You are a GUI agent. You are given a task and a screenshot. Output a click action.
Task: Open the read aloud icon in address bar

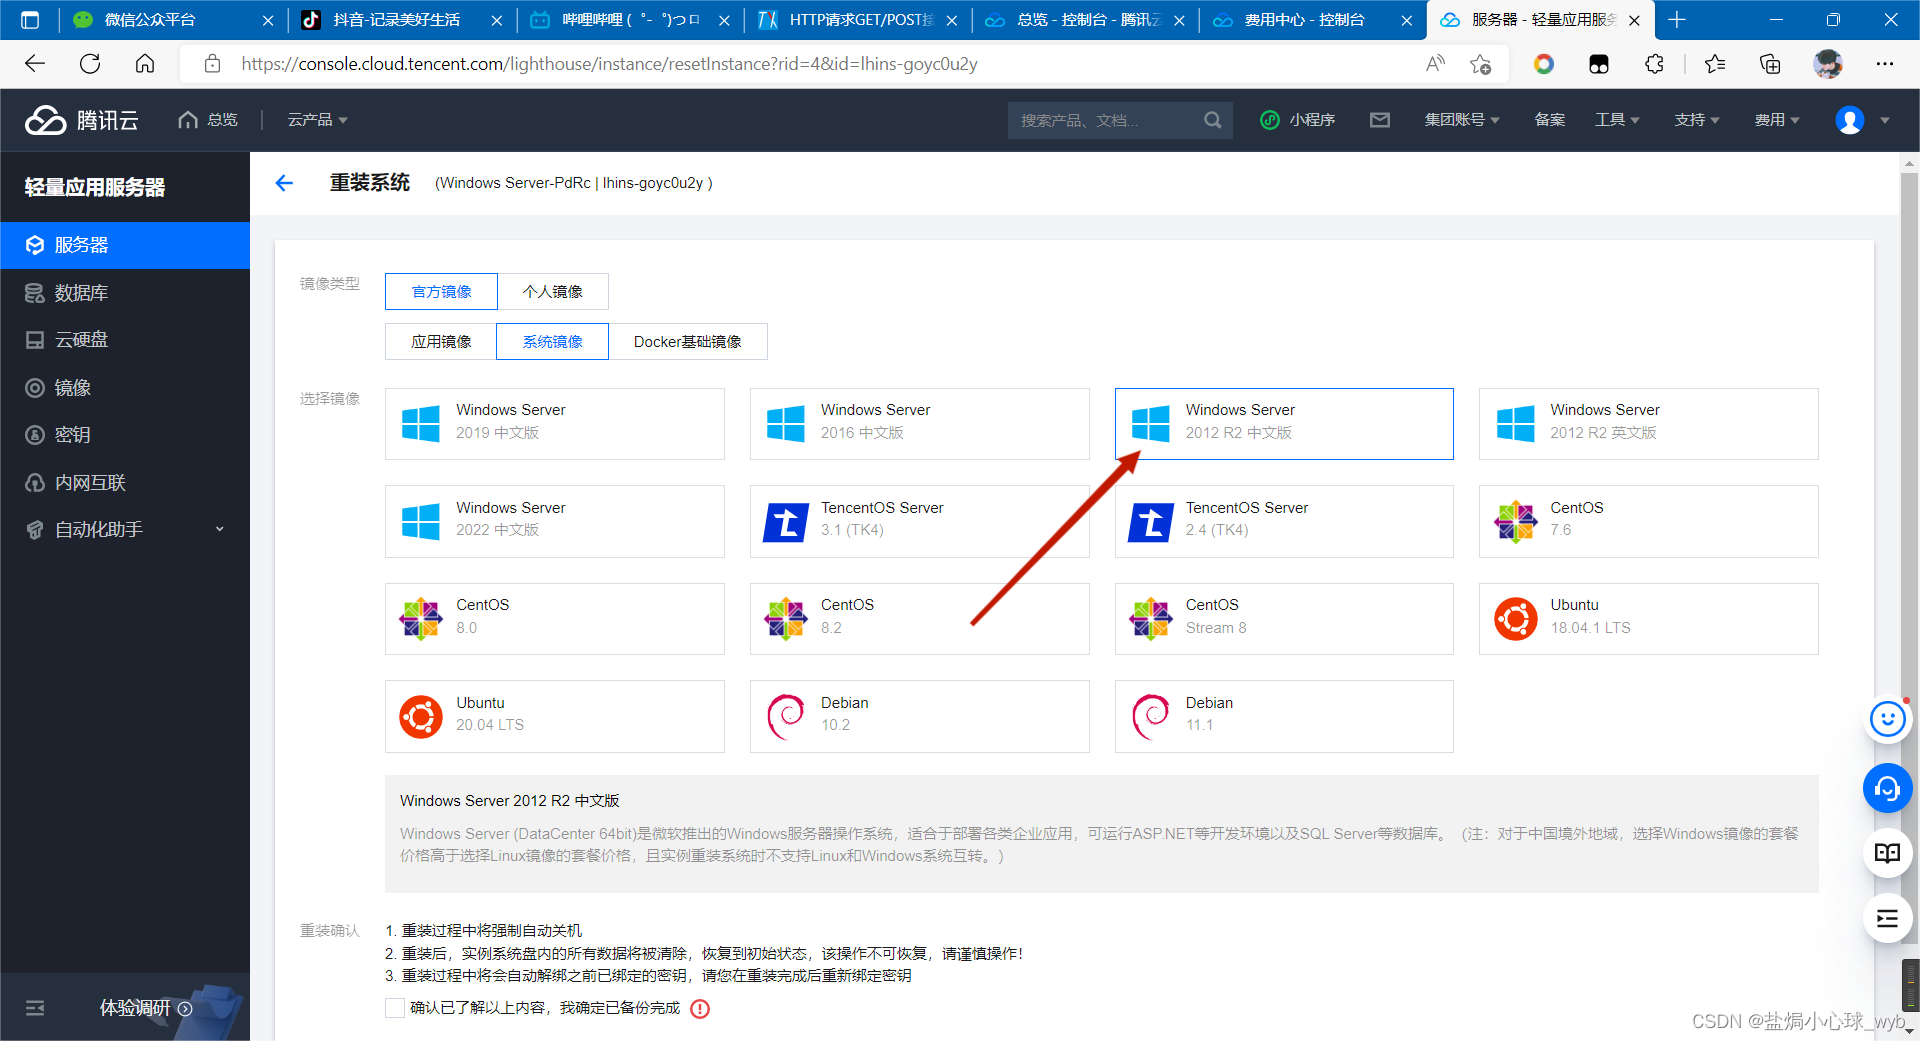coord(1435,64)
